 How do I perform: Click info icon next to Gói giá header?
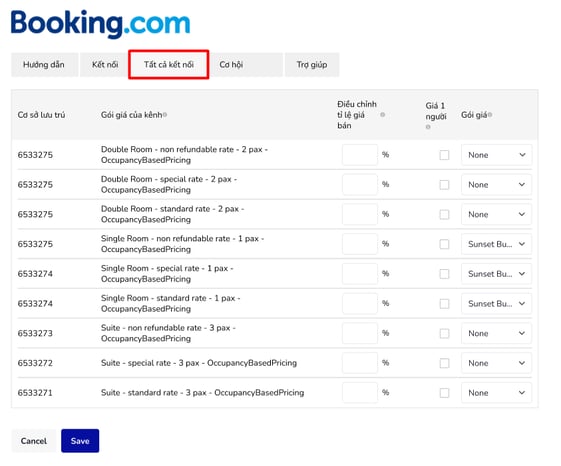tap(490, 115)
